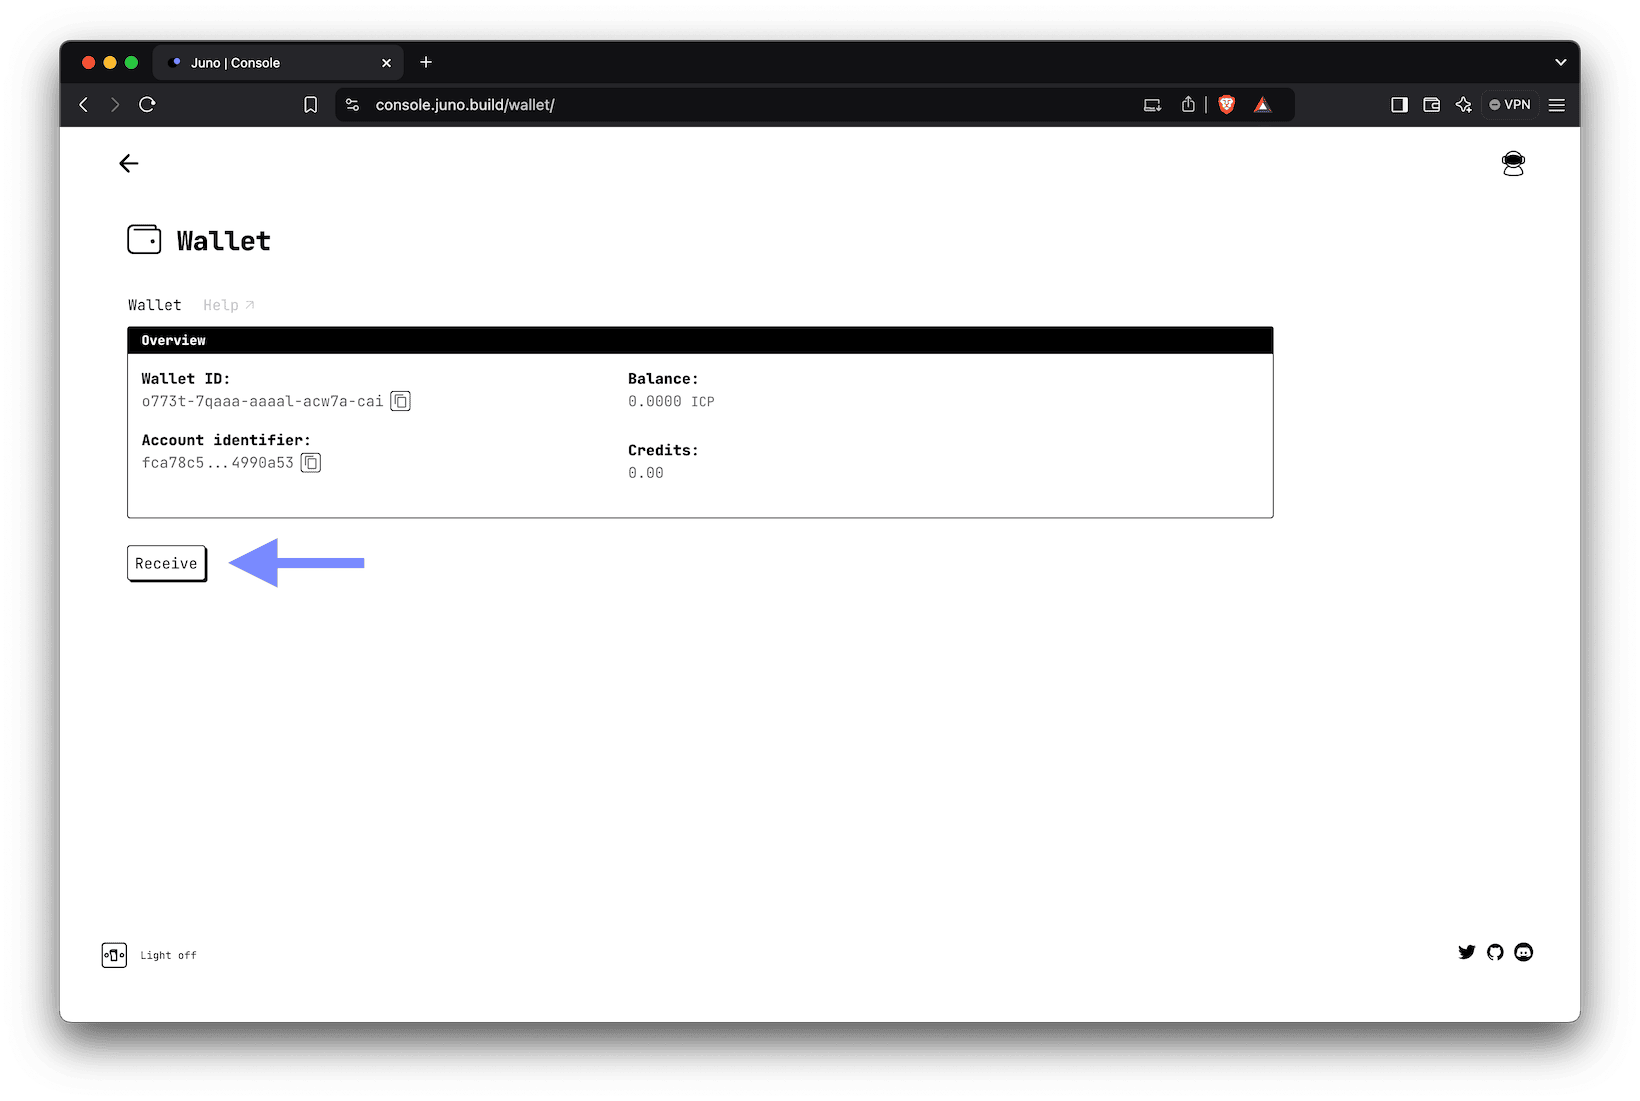This screenshot has height=1101, width=1640.
Task: Click the wallet icon next to Wallet heading
Action: pyautogui.click(x=144, y=239)
